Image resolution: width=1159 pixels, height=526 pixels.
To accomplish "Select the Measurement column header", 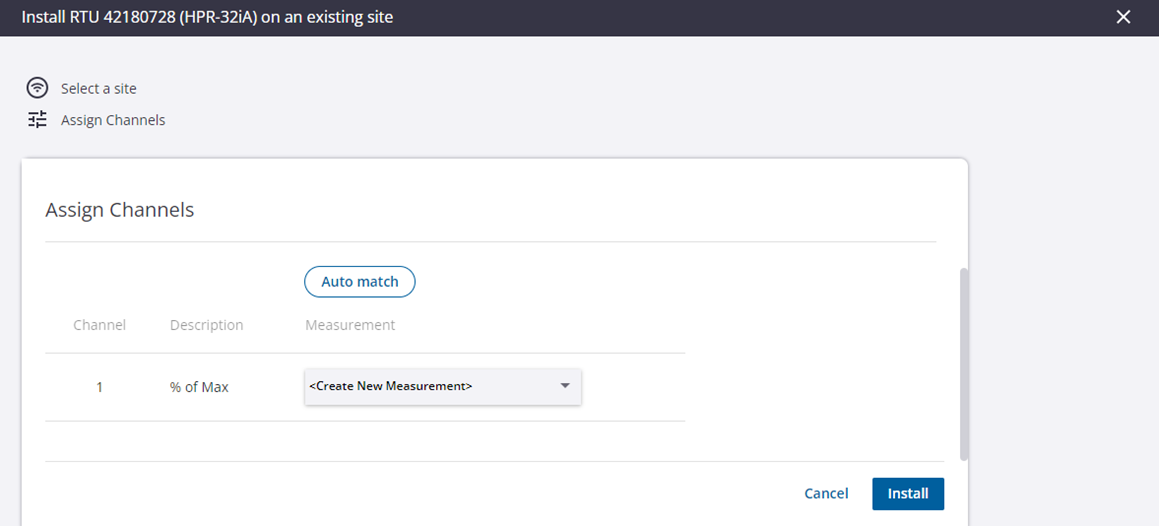I will tap(350, 325).
